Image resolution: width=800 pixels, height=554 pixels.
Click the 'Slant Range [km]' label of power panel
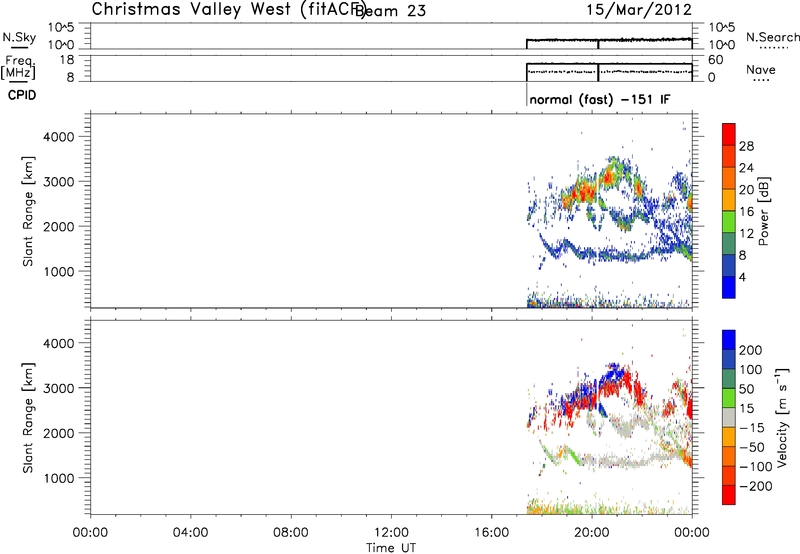(x=28, y=211)
